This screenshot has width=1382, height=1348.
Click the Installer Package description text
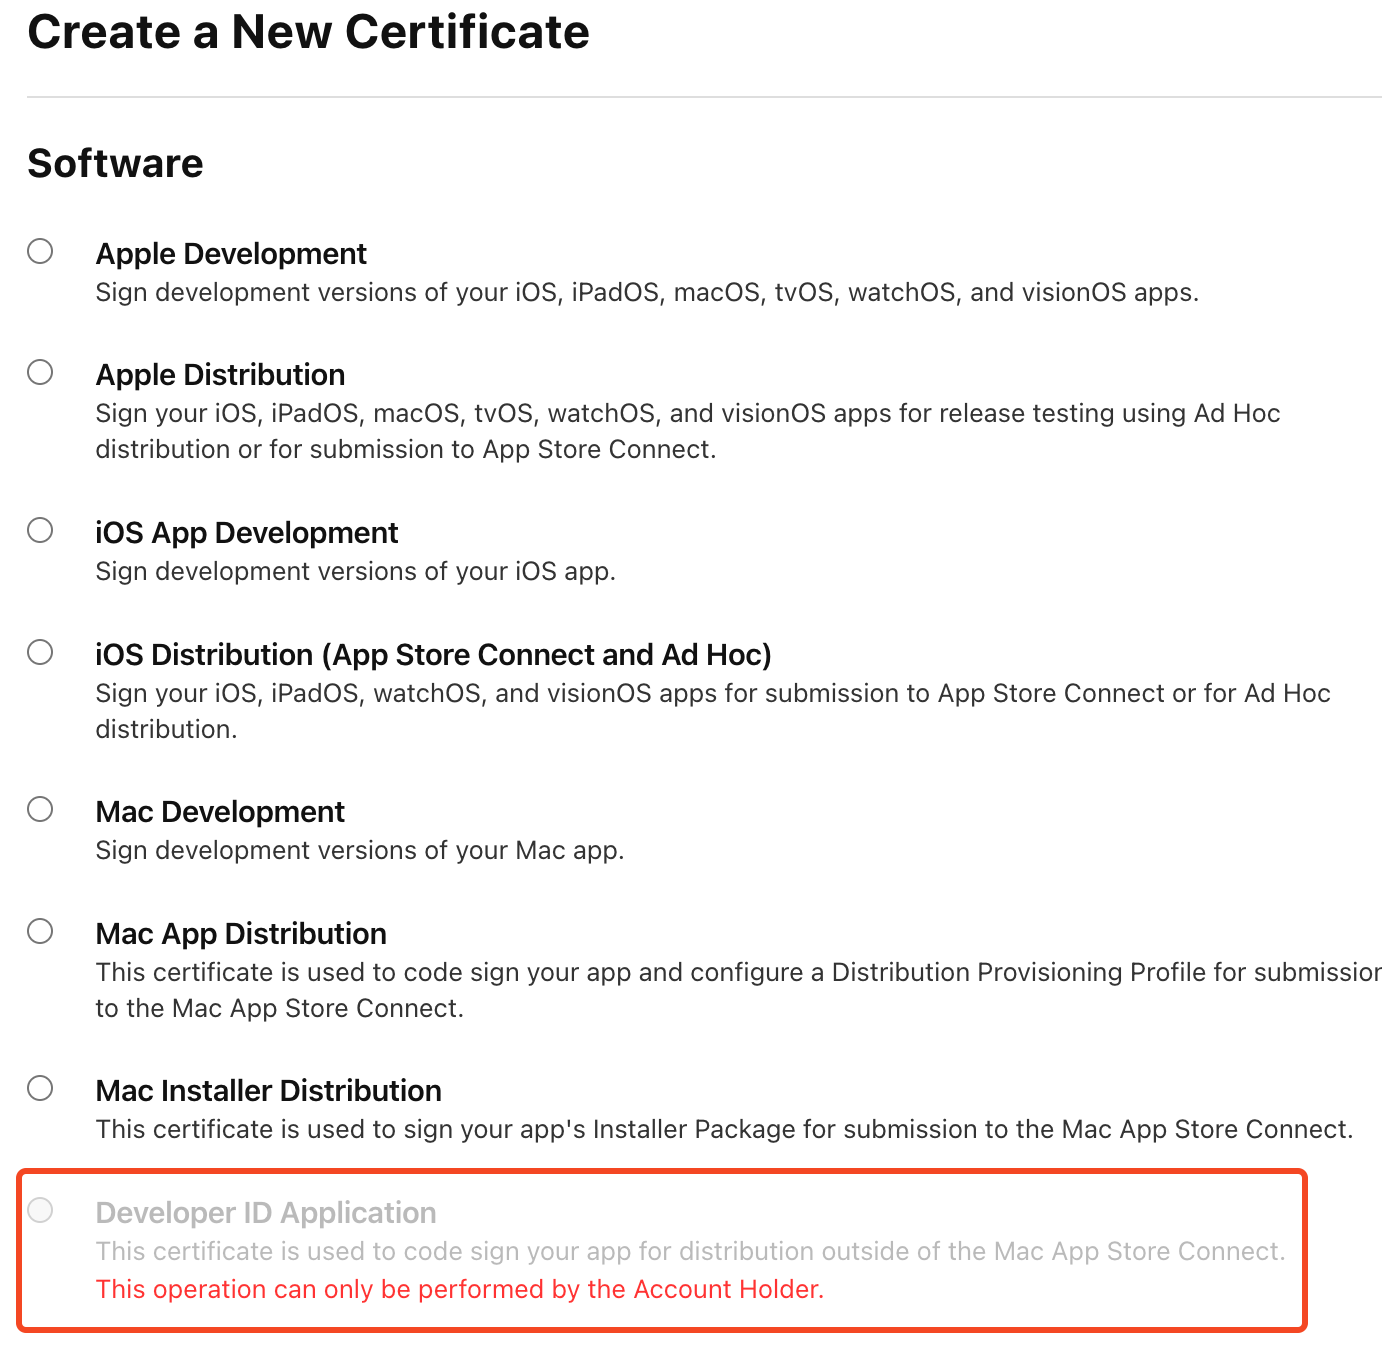click(724, 1129)
